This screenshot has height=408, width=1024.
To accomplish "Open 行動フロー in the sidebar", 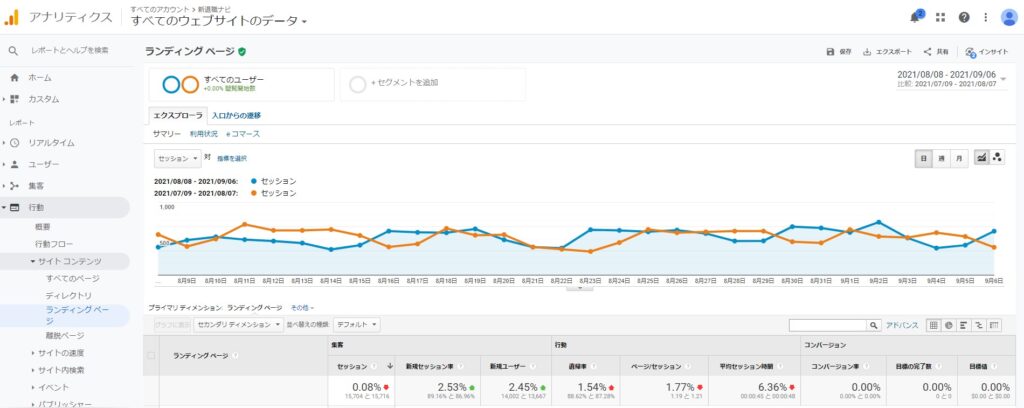I will [54, 244].
